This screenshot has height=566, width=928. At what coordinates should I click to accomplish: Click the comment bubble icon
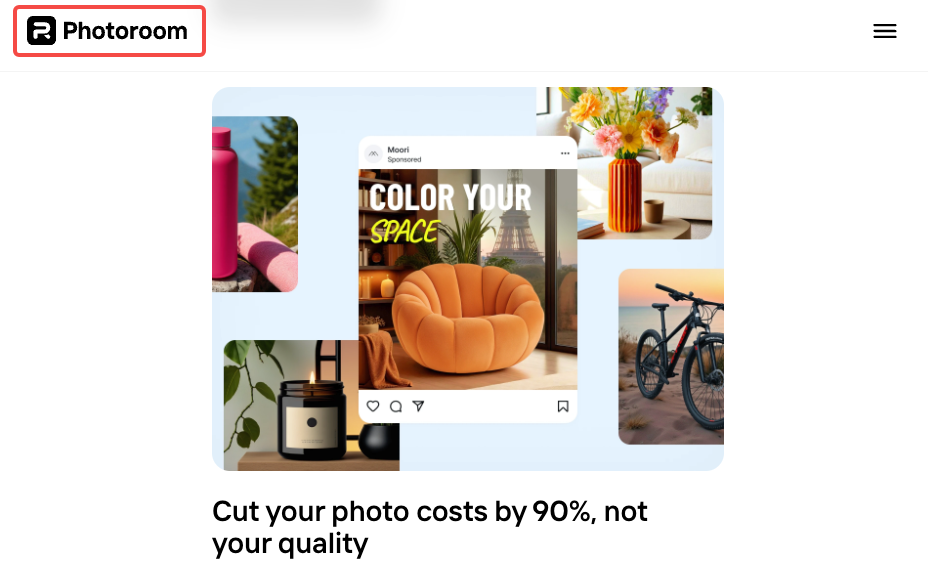[x=396, y=406]
